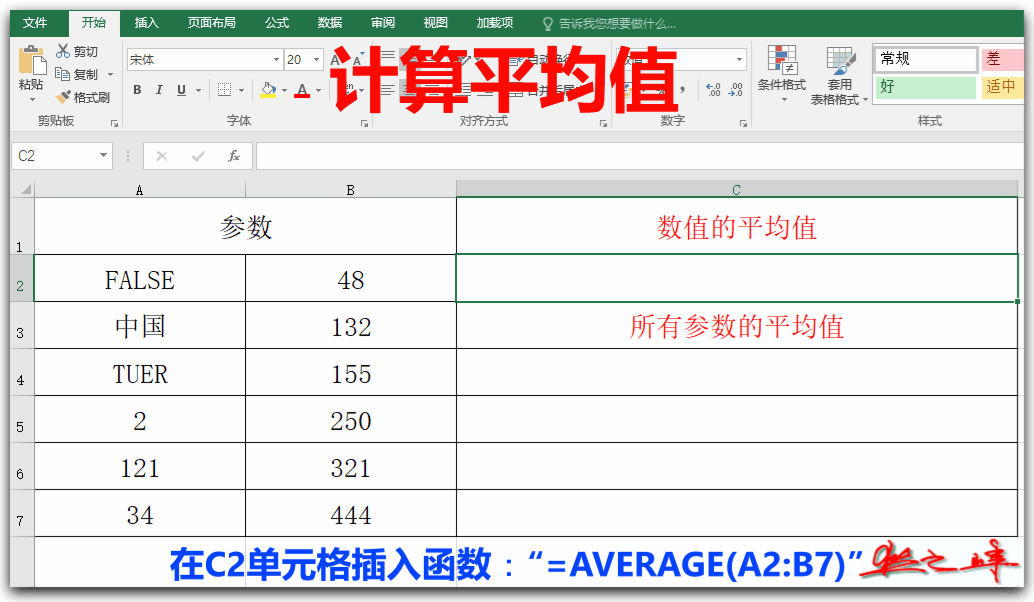Switch to the 页面布局 tab

pos(212,23)
